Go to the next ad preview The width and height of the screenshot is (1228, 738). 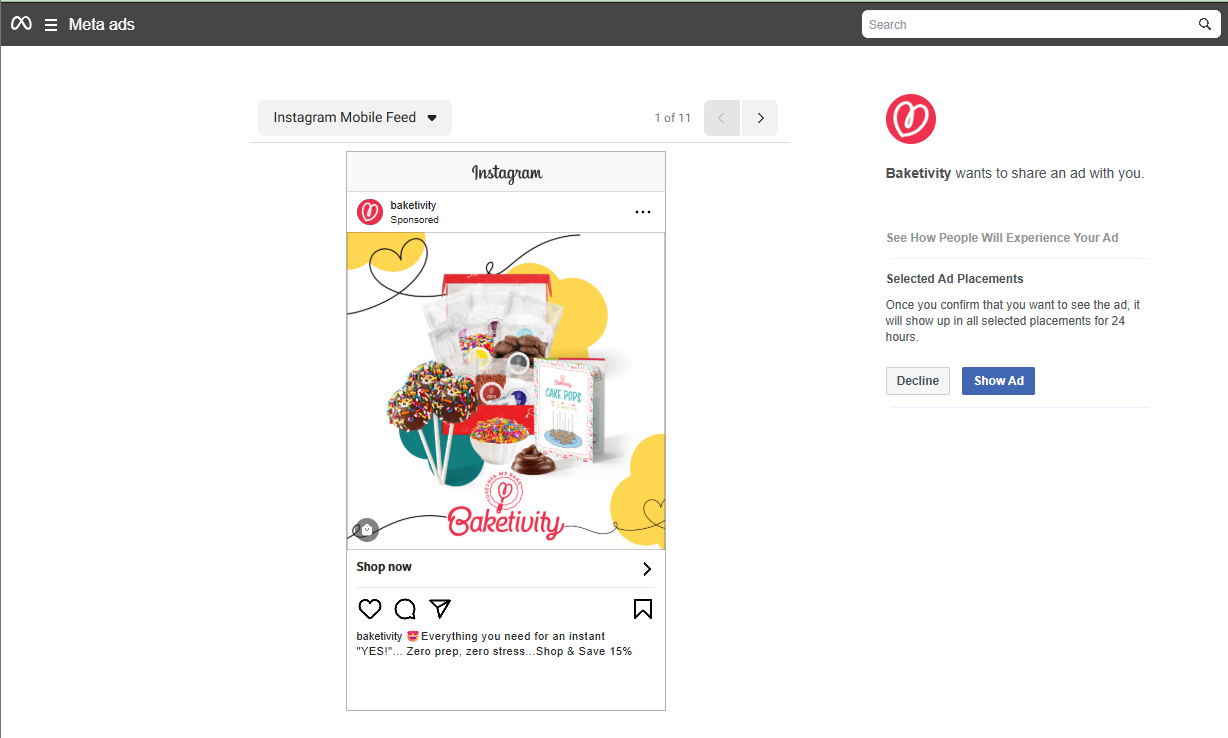(760, 118)
